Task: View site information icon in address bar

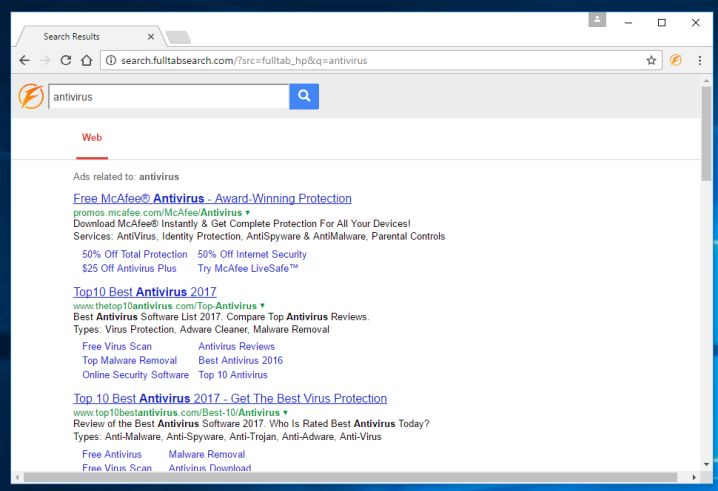Action: click(111, 60)
